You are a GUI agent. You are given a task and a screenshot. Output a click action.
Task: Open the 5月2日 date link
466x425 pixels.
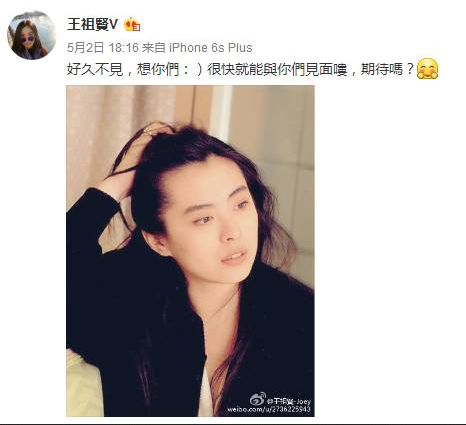[86, 48]
